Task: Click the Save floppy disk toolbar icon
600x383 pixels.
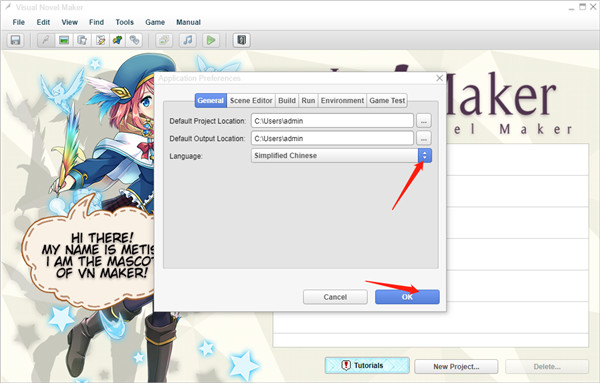Action: pos(15,40)
